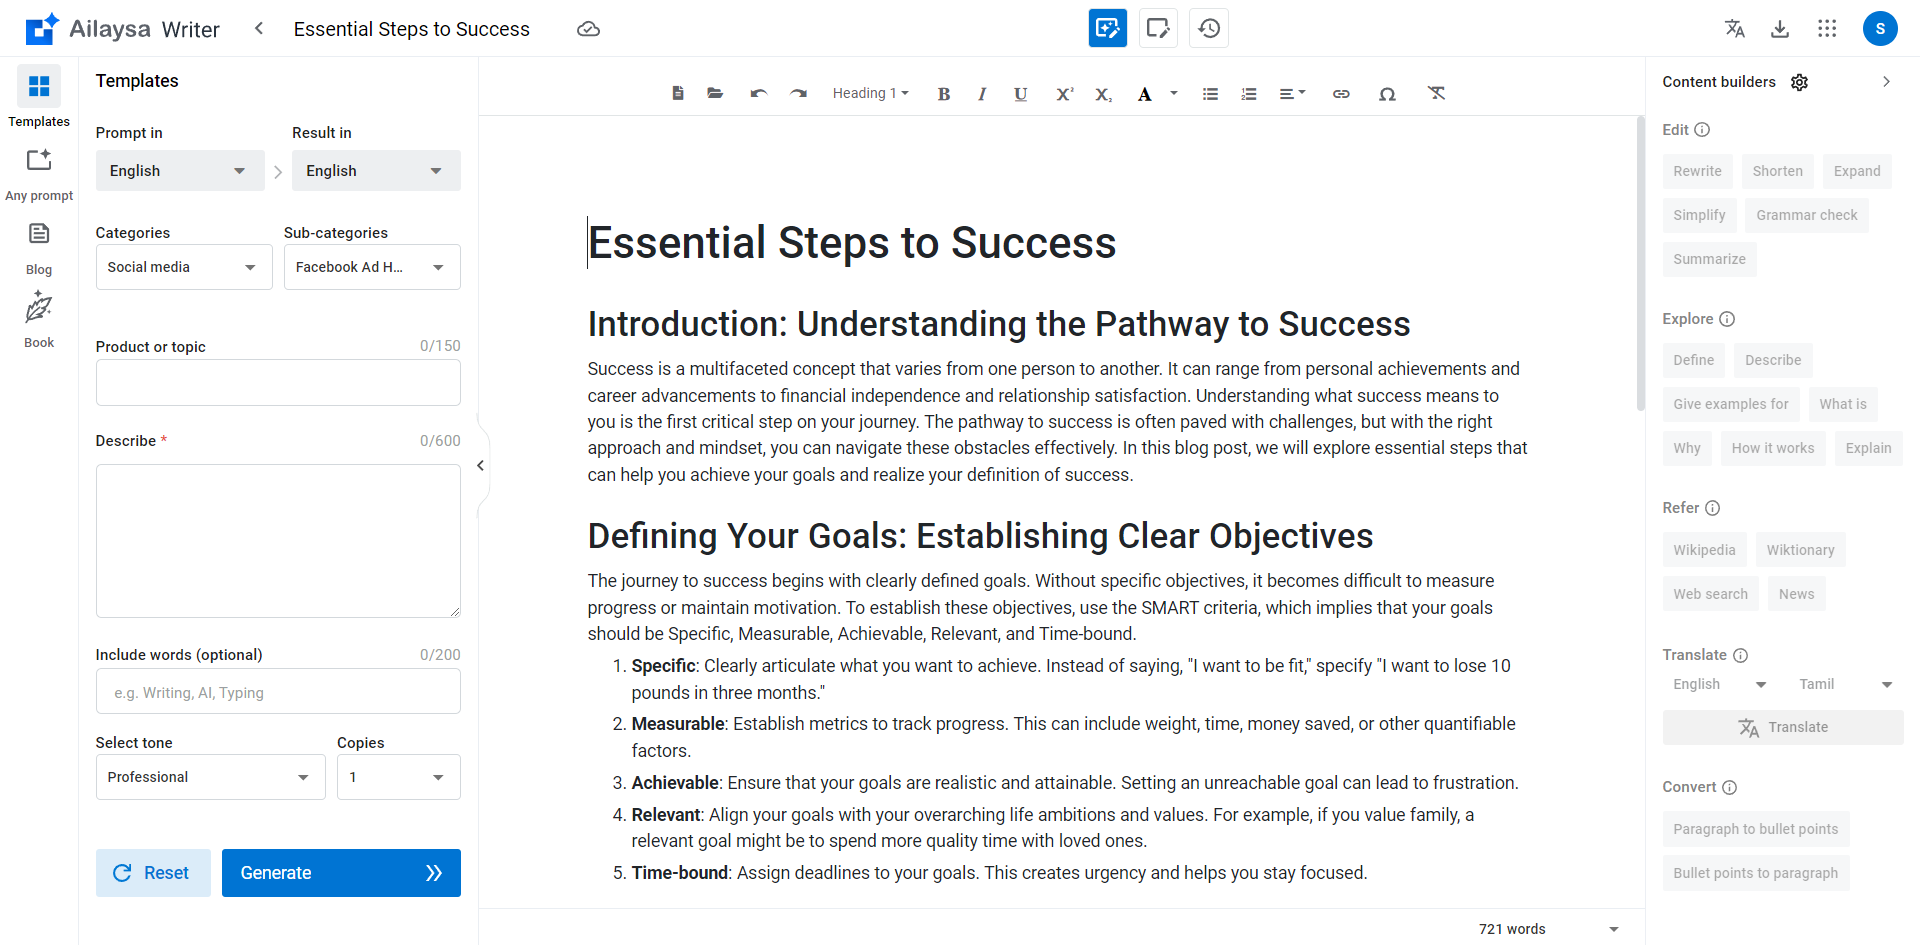Download the document via download icon

point(1780,29)
